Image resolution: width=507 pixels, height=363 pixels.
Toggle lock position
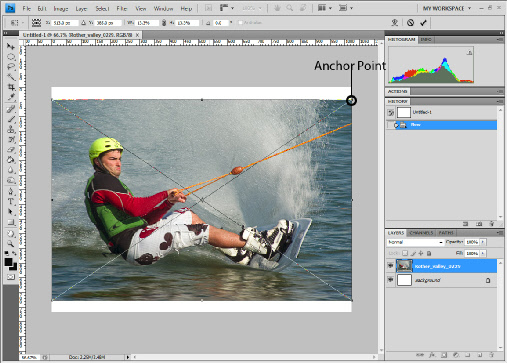tap(421, 253)
